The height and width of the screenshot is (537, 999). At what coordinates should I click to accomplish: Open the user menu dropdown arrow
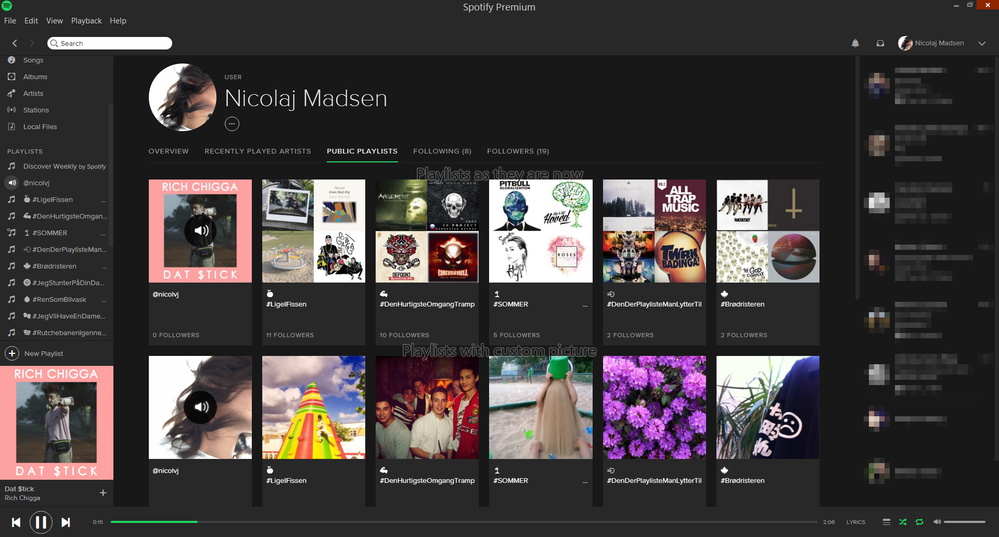[982, 43]
